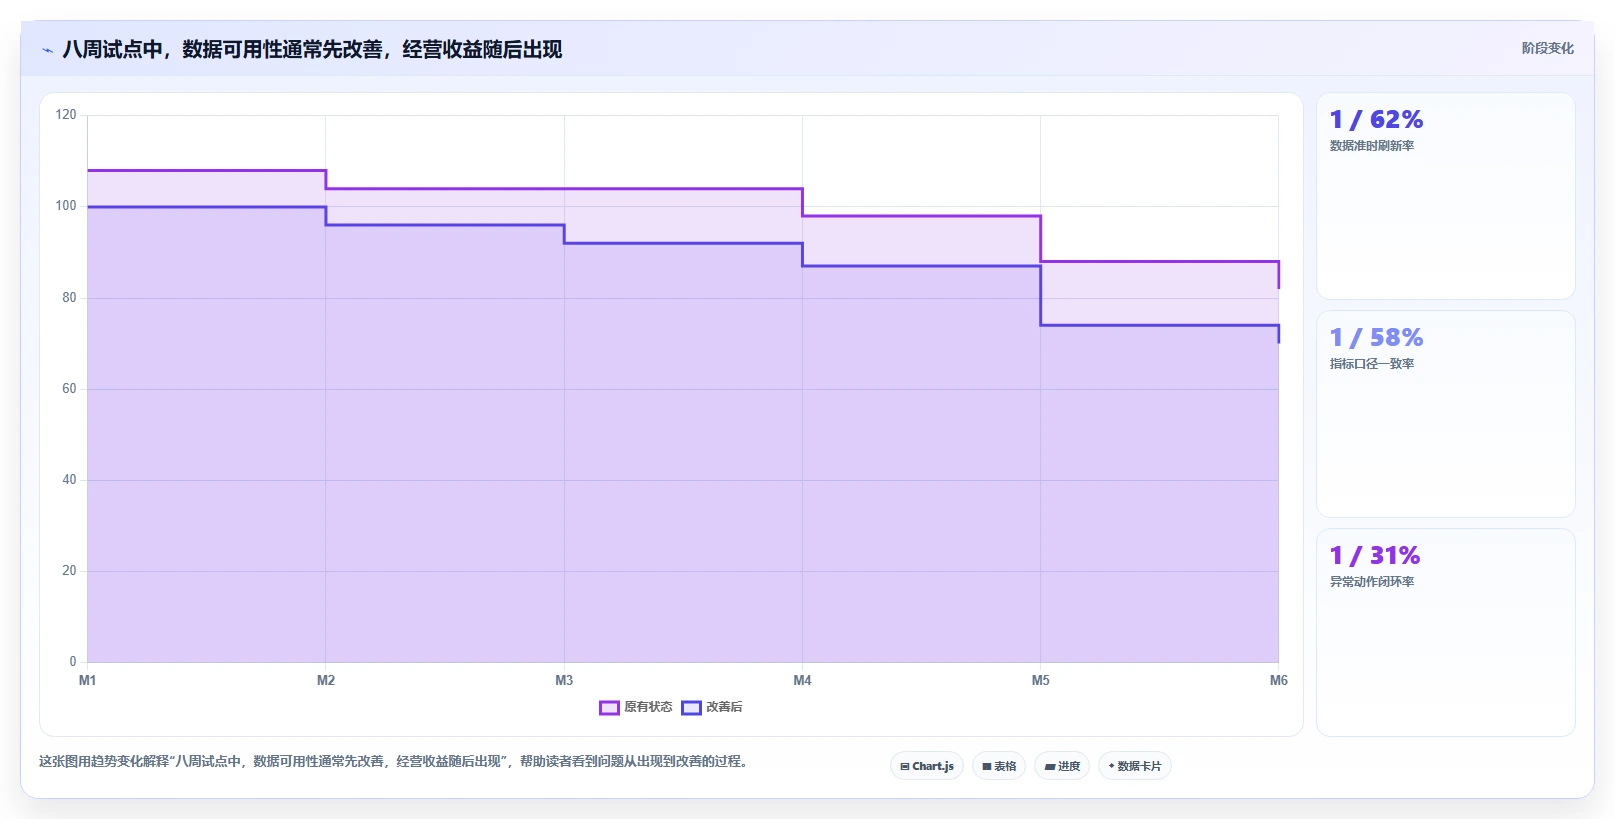
Task: Click the purple 原有状态 legend swatch
Action: pyautogui.click(x=609, y=708)
